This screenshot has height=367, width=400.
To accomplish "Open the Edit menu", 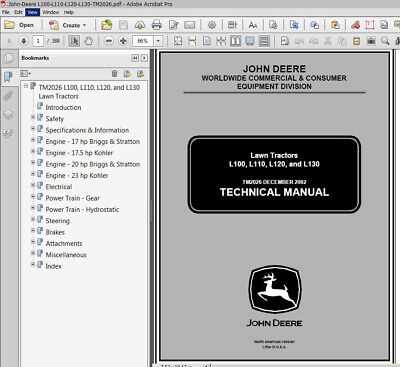I will tap(18, 12).
